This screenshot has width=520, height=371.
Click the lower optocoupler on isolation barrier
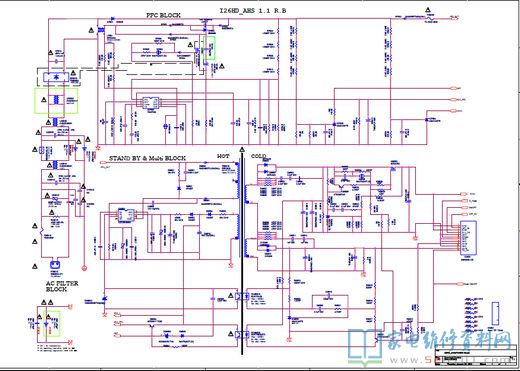(x=242, y=334)
